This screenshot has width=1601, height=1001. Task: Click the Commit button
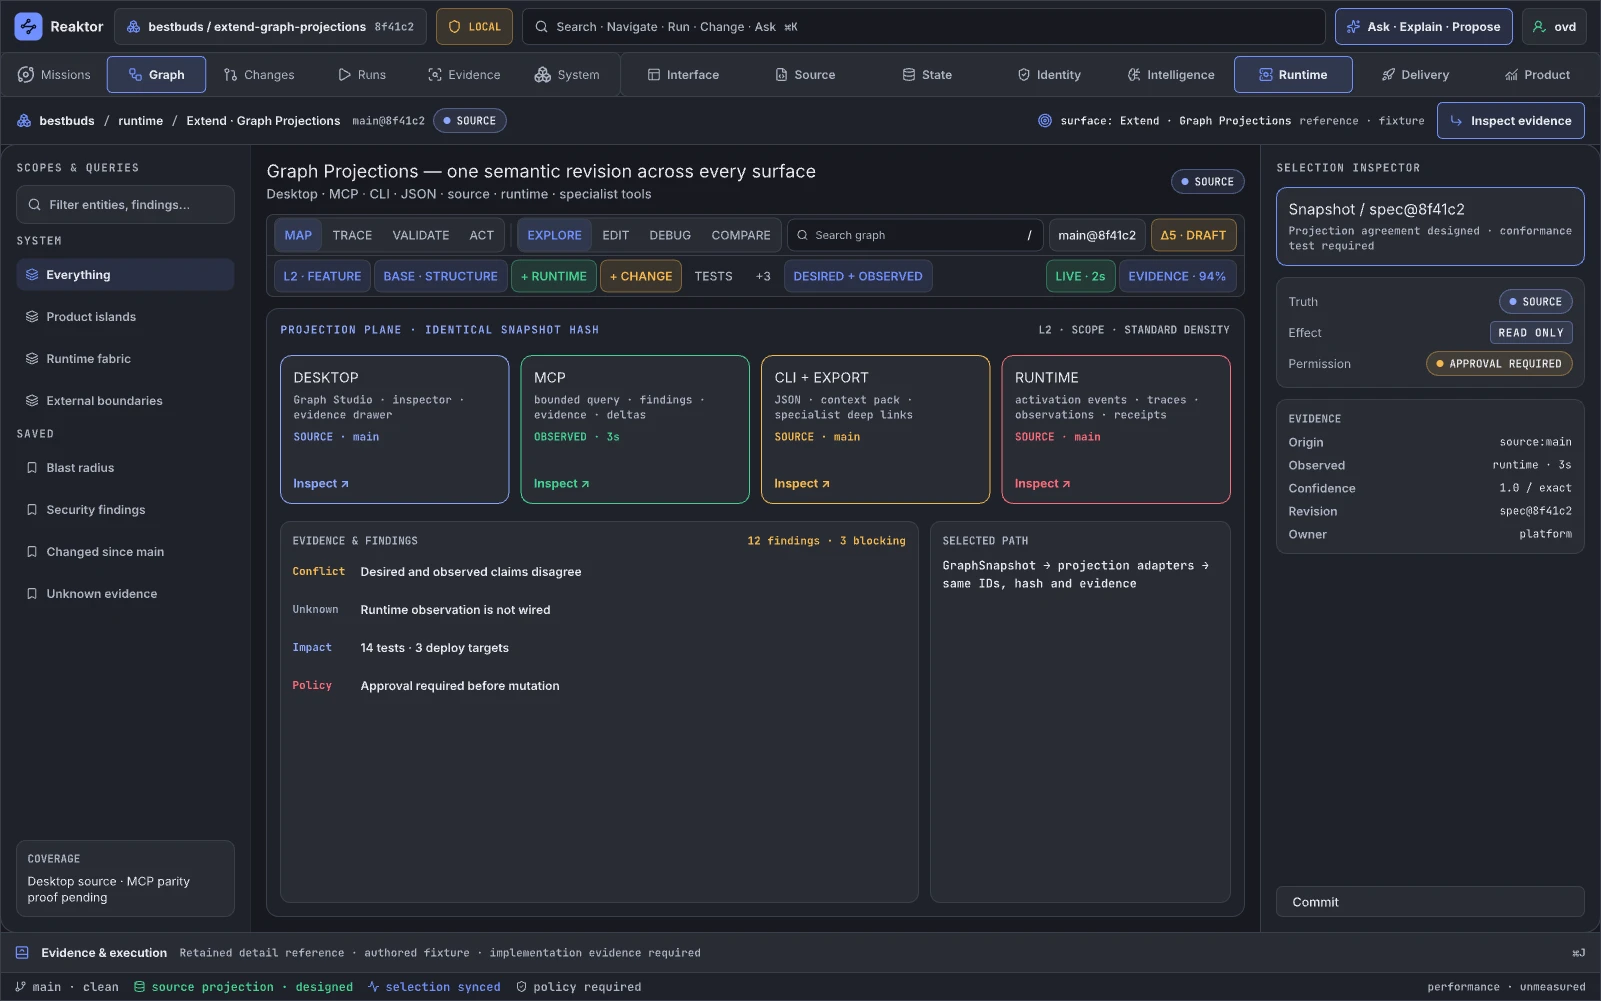pyautogui.click(x=1430, y=902)
